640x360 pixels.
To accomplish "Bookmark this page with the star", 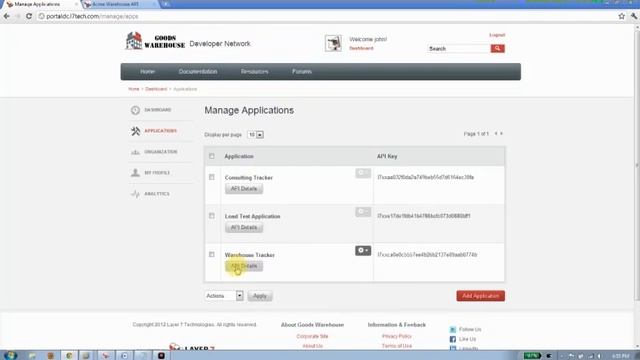I will tap(621, 16).
